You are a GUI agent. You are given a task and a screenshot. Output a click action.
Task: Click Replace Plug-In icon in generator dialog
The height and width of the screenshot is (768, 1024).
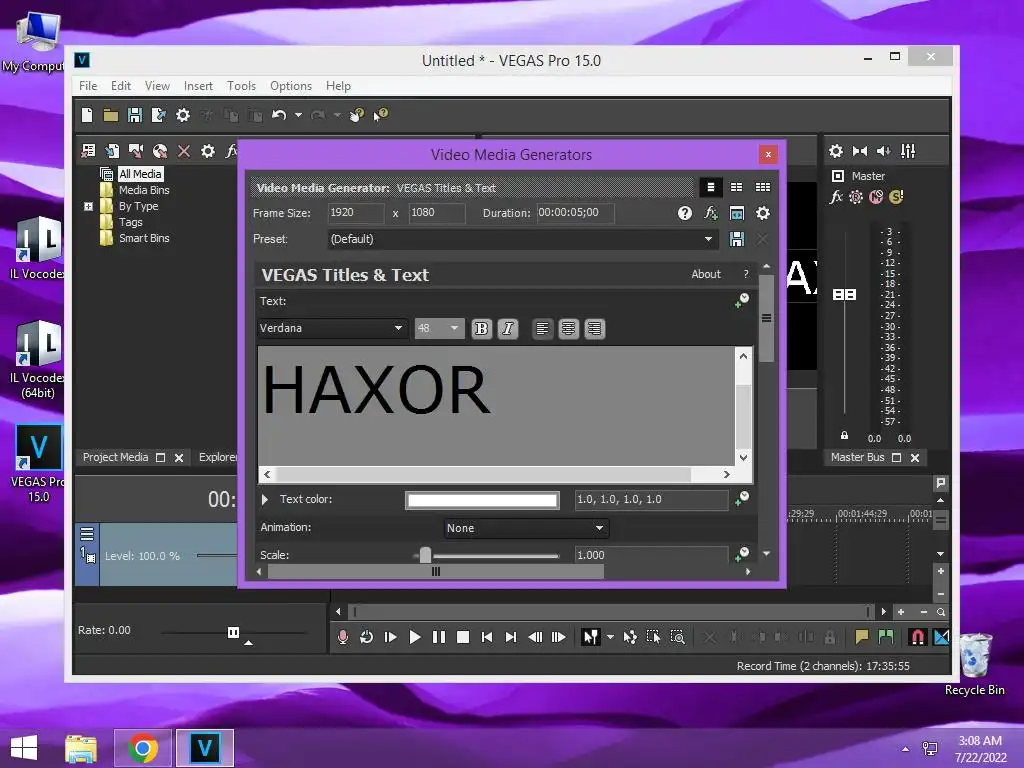coord(711,213)
